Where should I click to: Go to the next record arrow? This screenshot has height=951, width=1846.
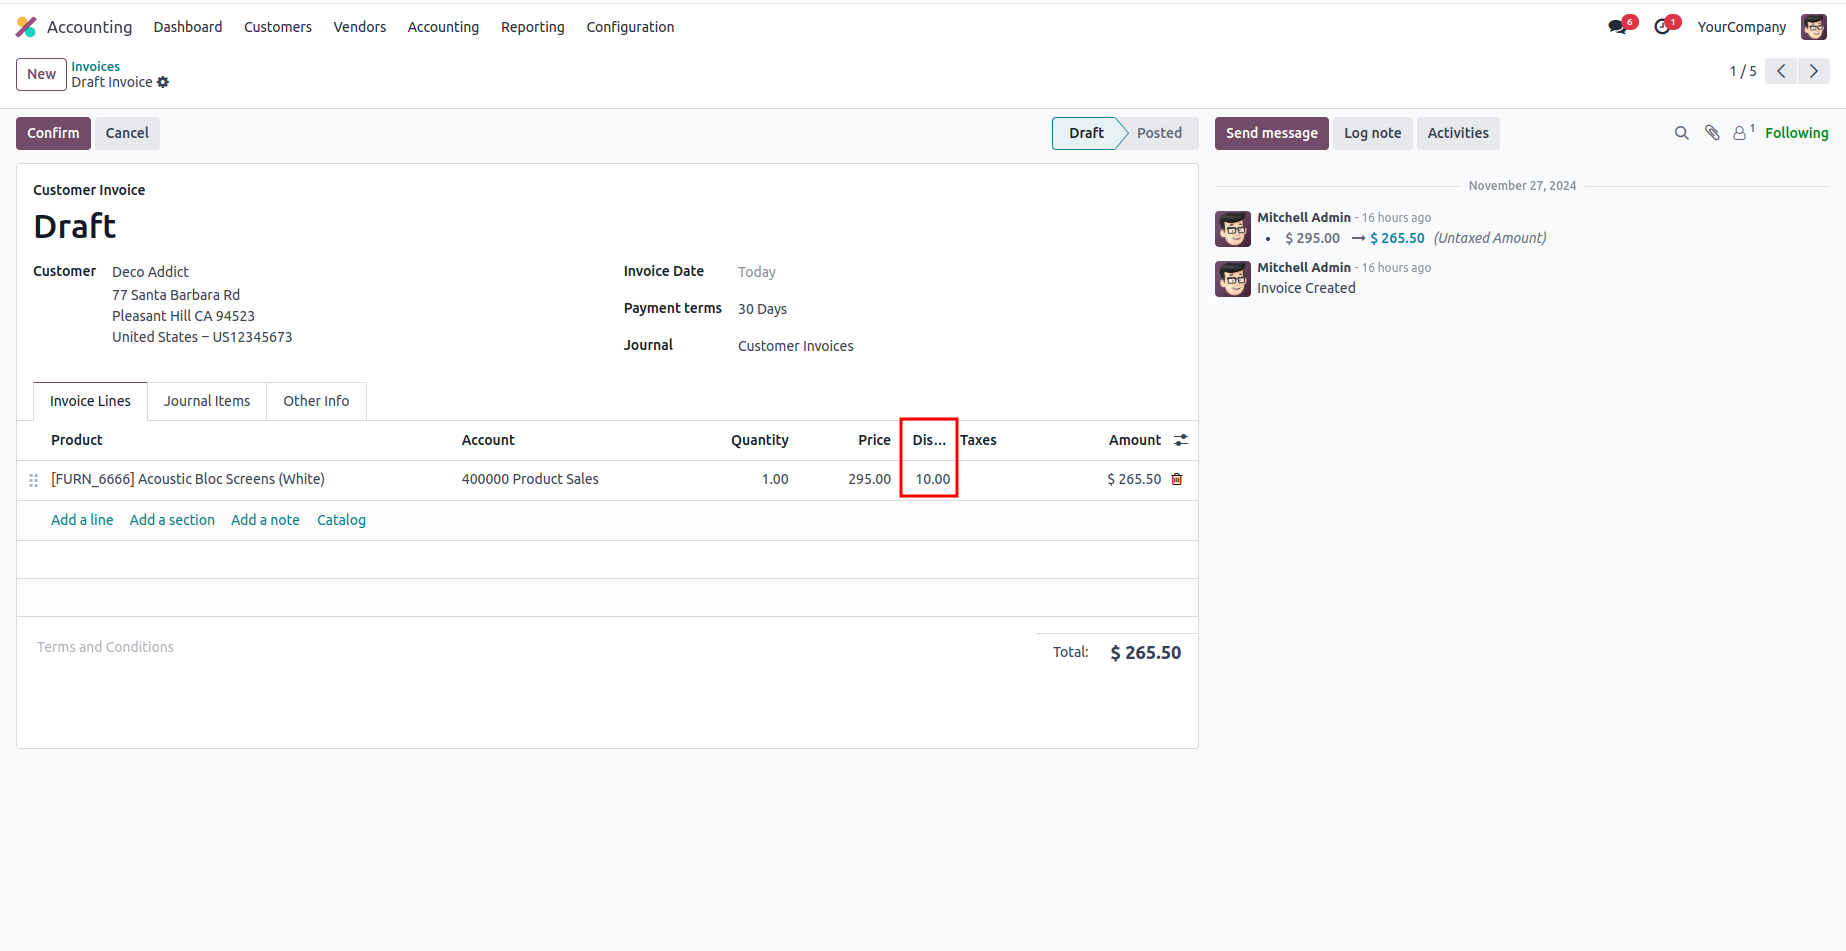coord(1814,71)
